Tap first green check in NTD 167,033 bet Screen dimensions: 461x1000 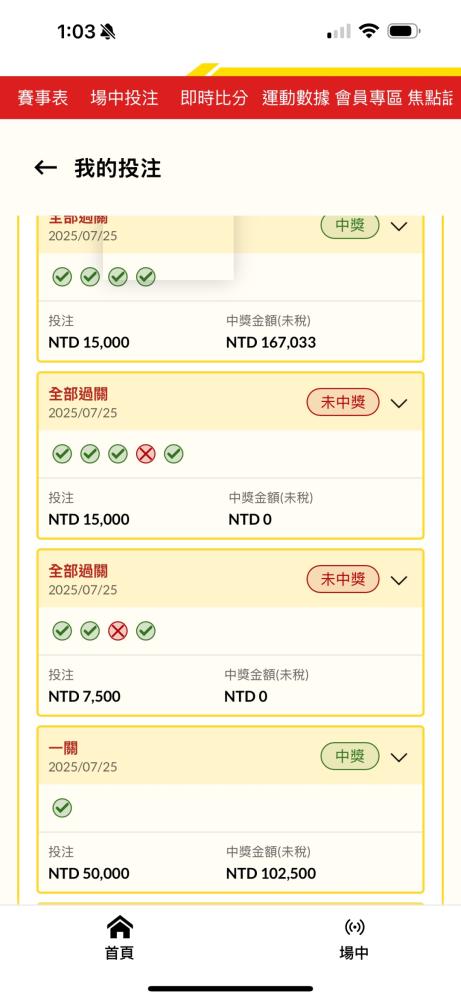pyautogui.click(x=62, y=277)
